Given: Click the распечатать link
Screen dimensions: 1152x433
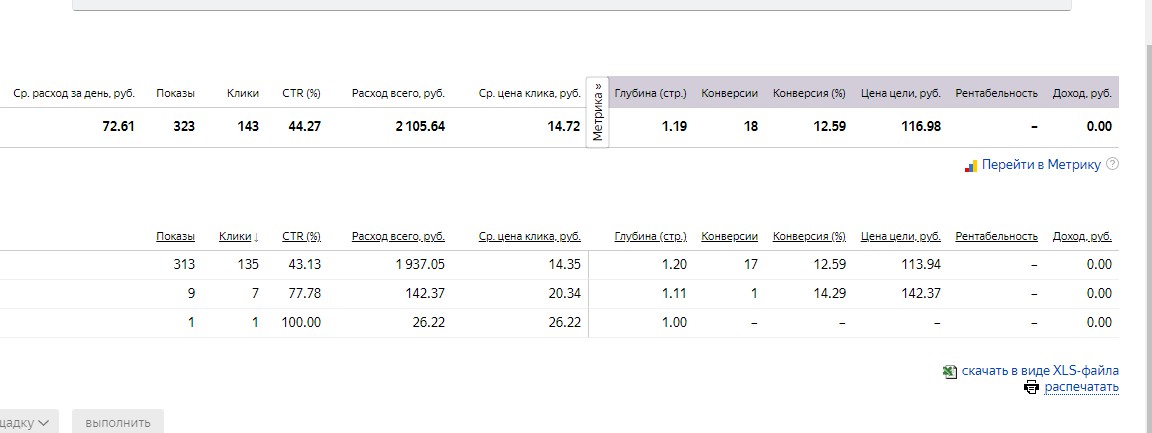Looking at the screenshot, I should point(1081,387).
